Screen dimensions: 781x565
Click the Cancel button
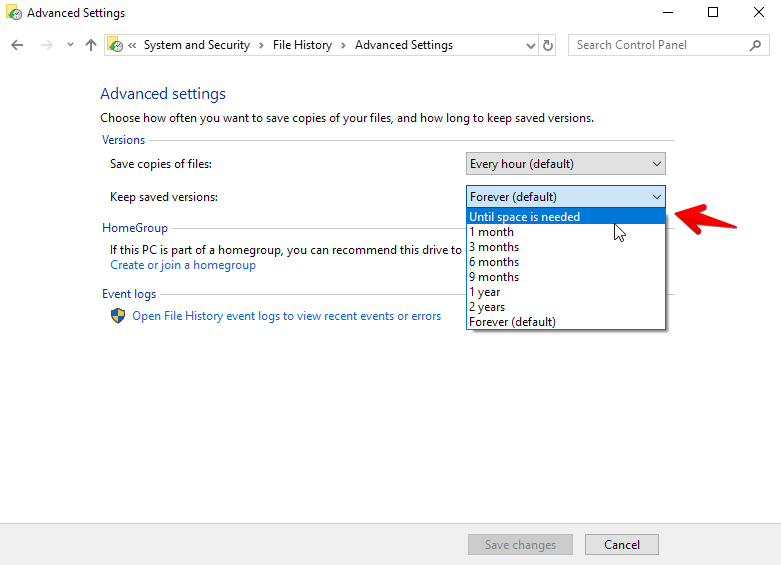(622, 545)
